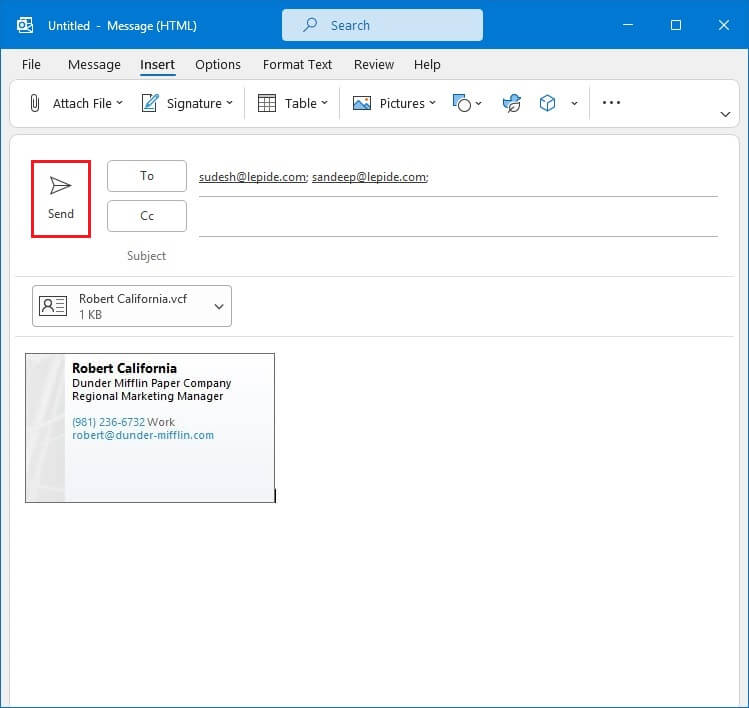Minimize the message window
The image size is (749, 708).
pos(628,25)
